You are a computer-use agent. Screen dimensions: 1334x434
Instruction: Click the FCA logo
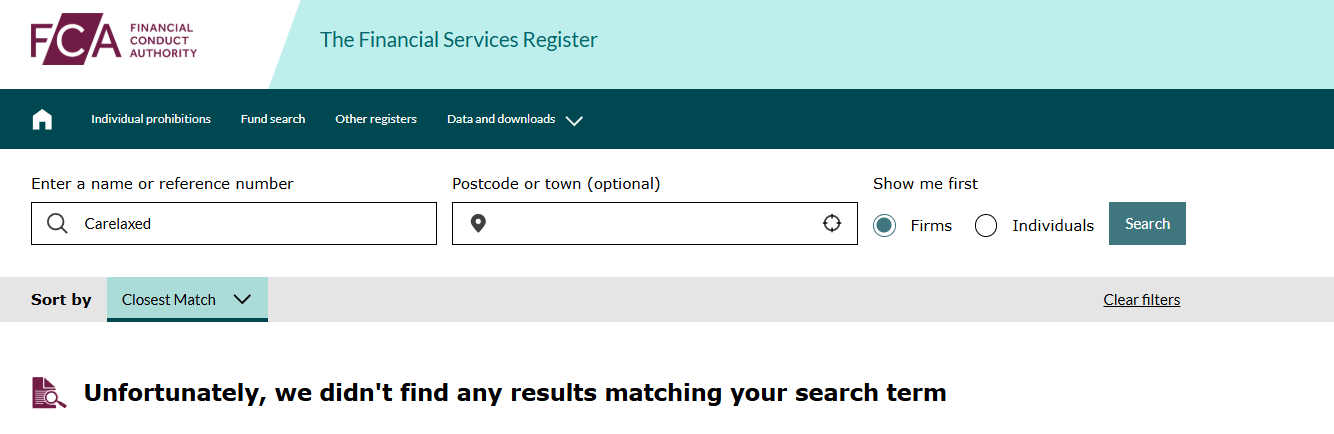pyautogui.click(x=114, y=42)
